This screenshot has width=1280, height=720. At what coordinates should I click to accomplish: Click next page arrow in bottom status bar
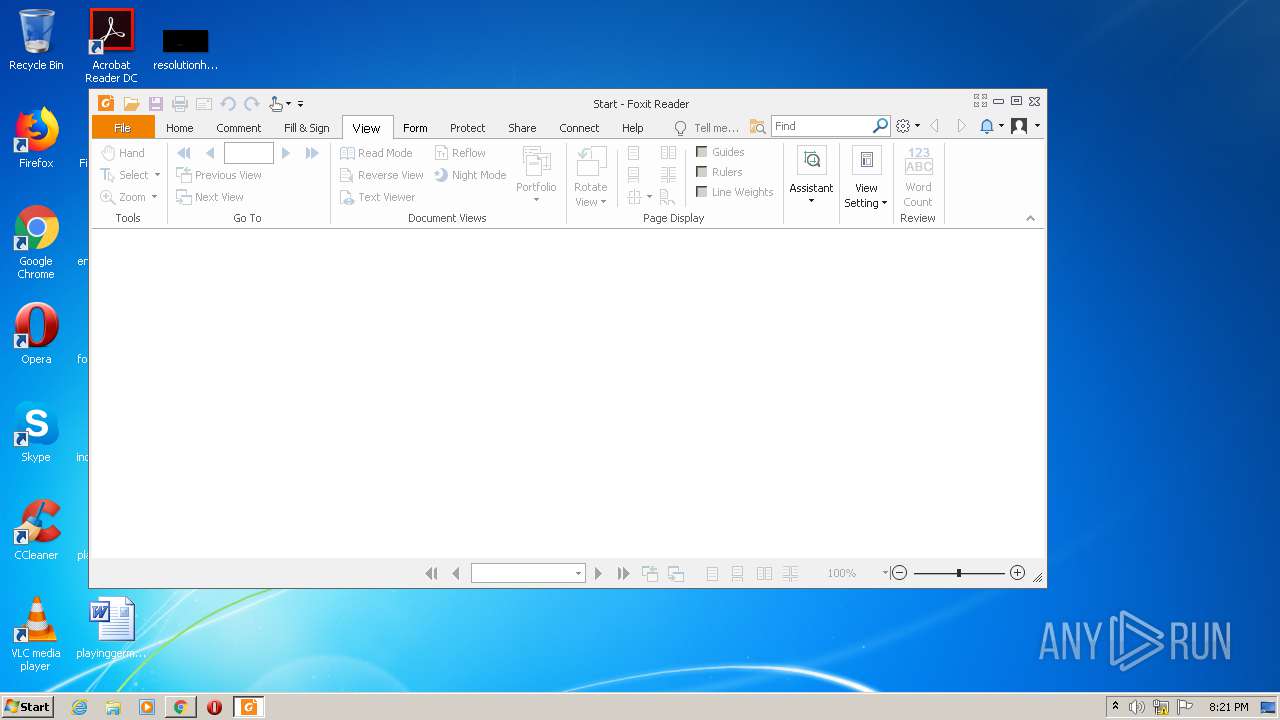598,573
